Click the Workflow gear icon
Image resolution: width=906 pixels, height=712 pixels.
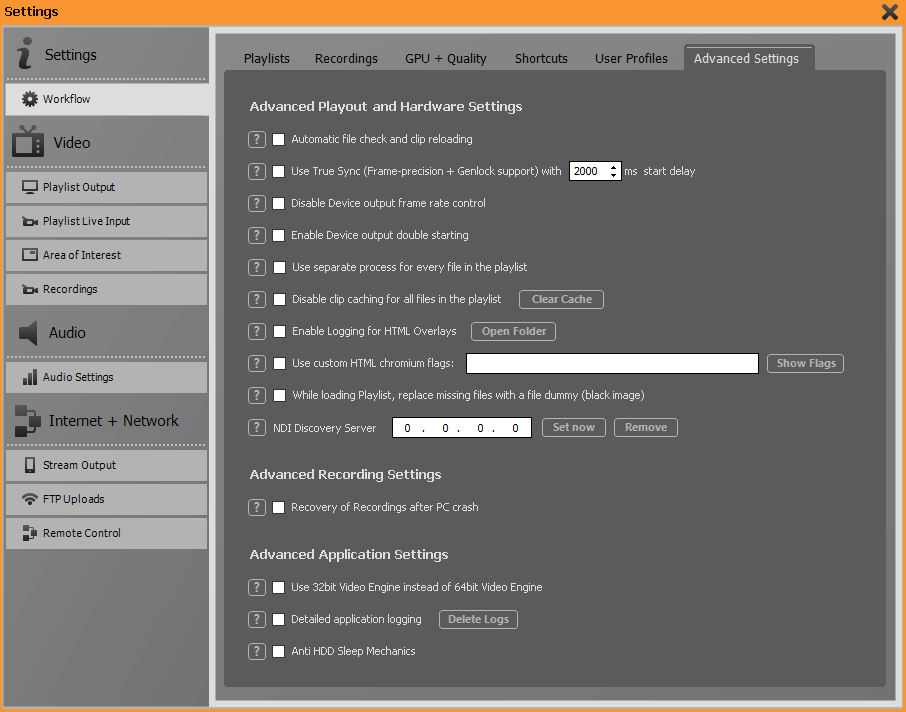point(29,99)
